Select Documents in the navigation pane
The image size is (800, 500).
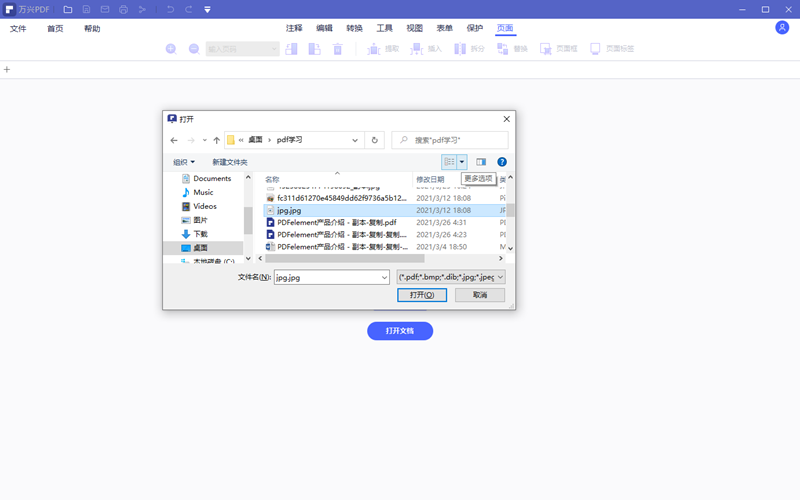point(211,179)
